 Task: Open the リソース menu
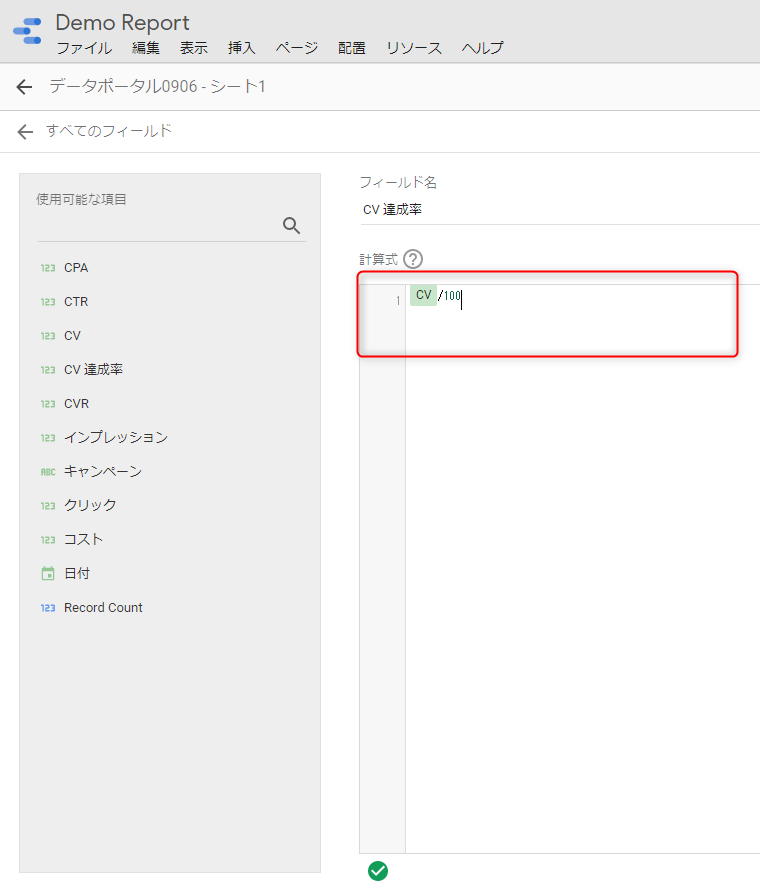414,48
